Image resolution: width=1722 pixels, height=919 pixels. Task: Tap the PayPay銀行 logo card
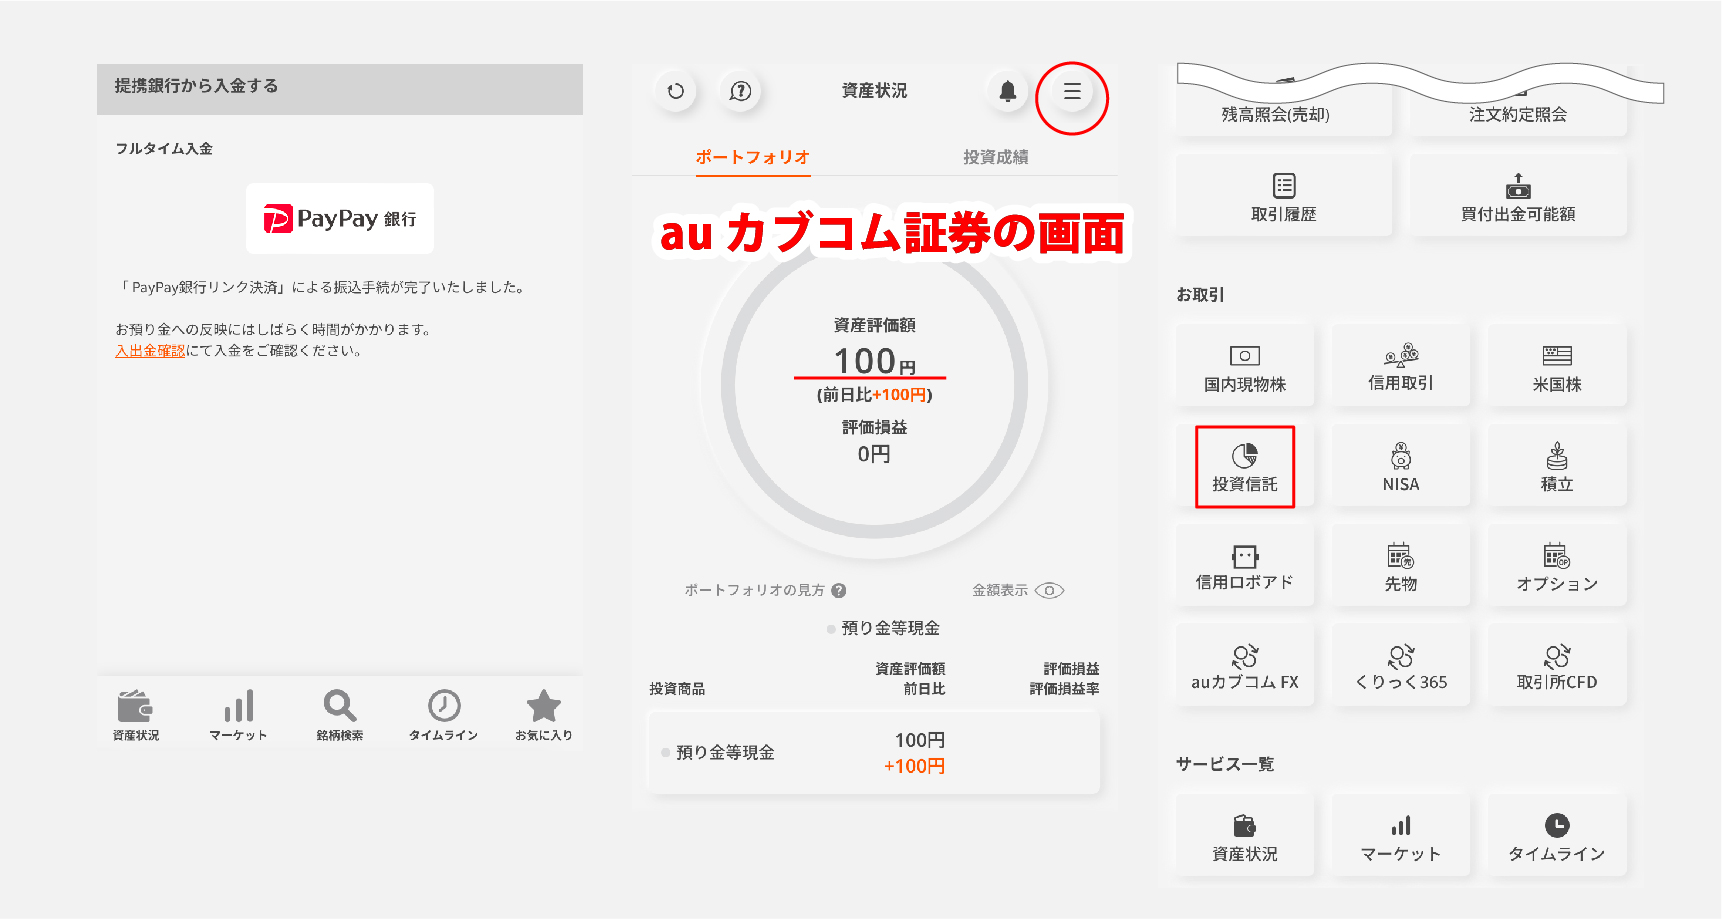coord(340,218)
